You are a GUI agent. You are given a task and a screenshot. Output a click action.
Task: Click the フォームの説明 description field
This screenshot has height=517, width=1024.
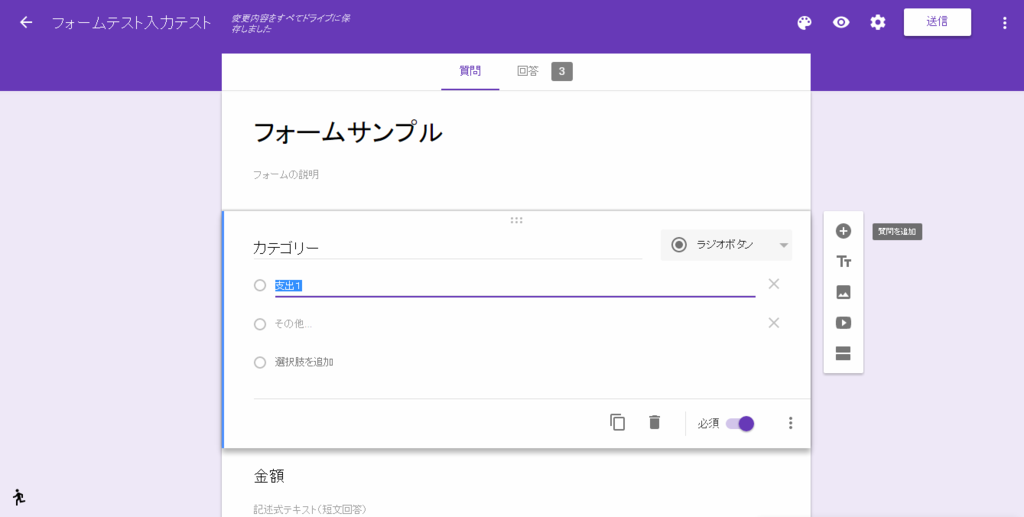(x=286, y=174)
